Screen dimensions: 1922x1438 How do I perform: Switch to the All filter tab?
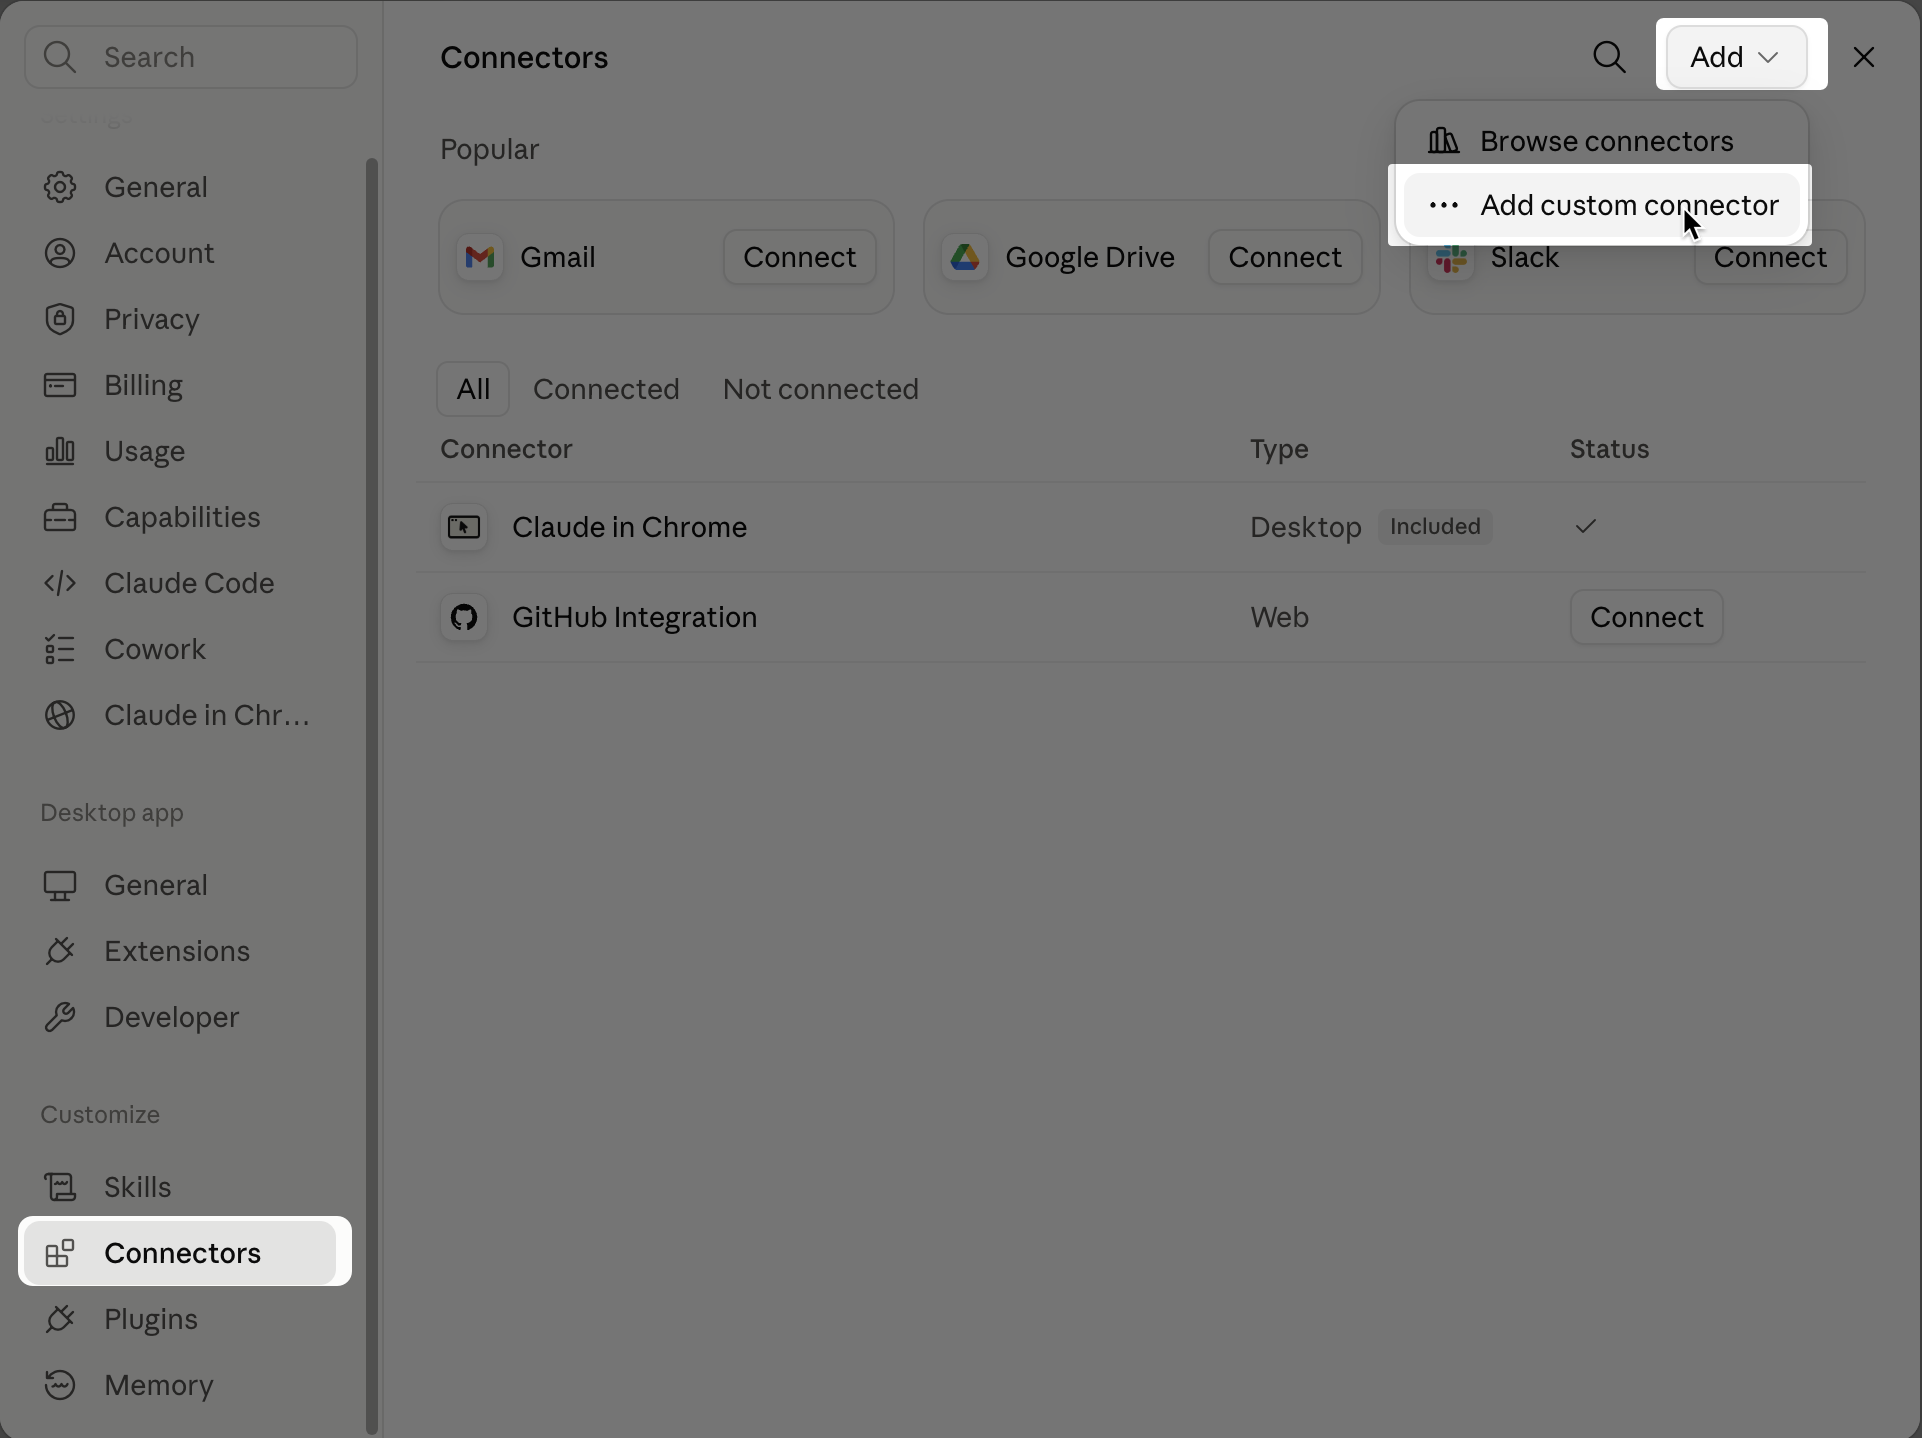tap(473, 389)
